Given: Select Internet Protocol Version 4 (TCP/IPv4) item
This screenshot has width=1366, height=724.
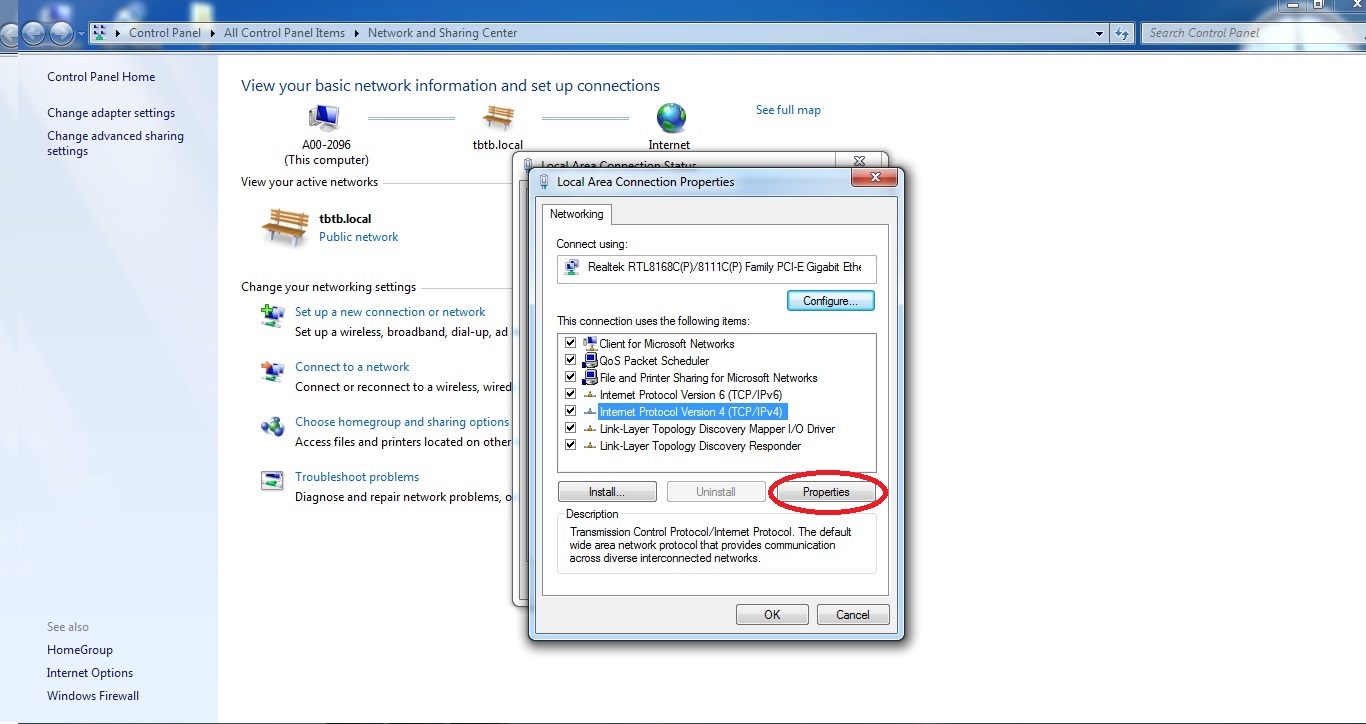Looking at the screenshot, I should click(691, 412).
